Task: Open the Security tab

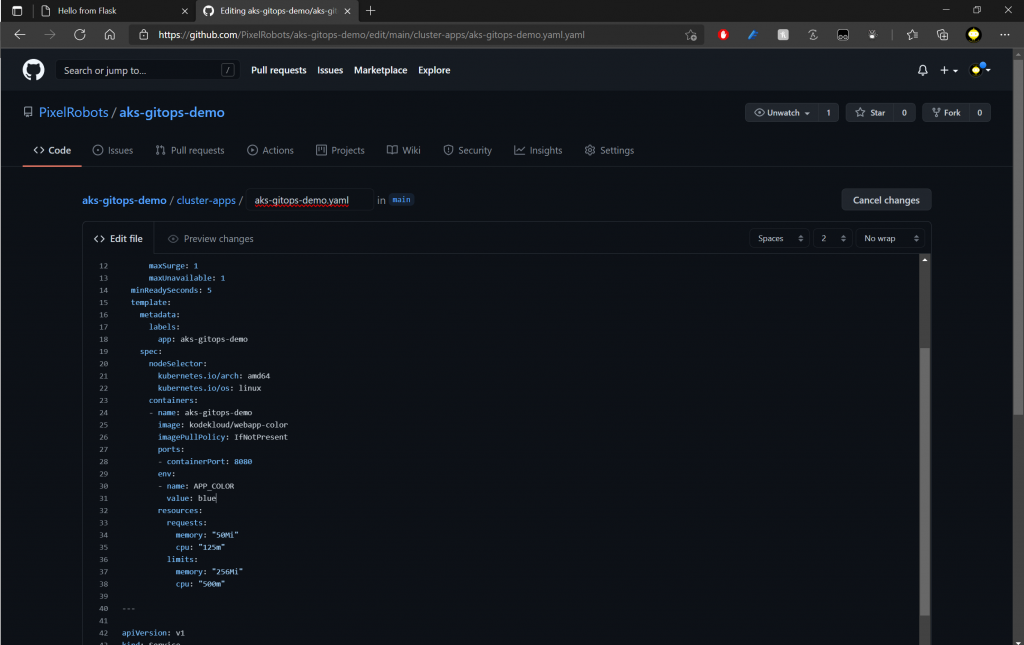Action: tap(468, 150)
